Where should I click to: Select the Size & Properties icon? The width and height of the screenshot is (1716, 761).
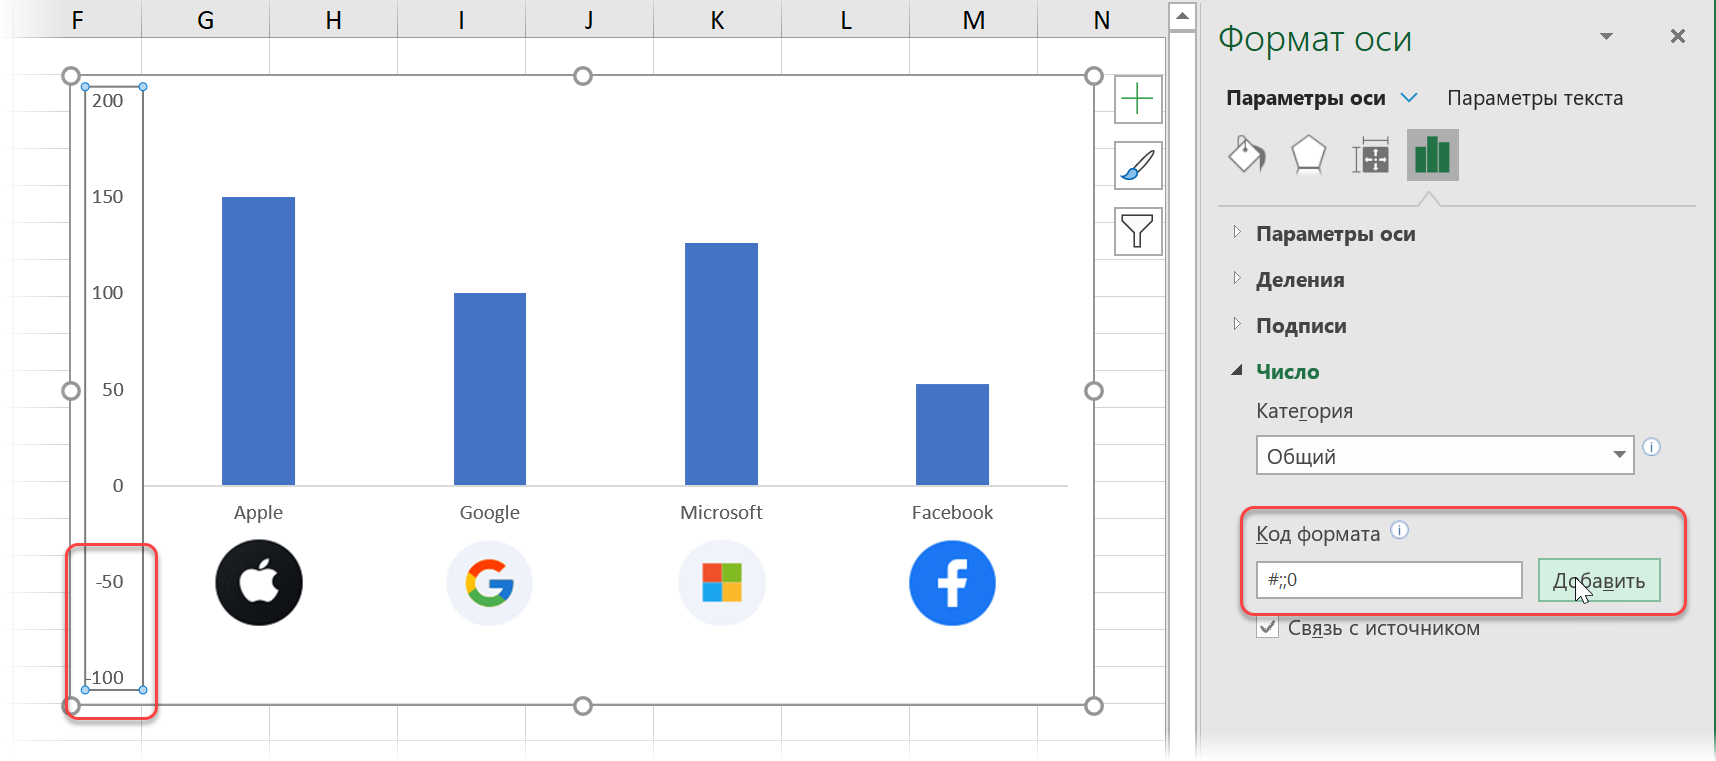1371,156
